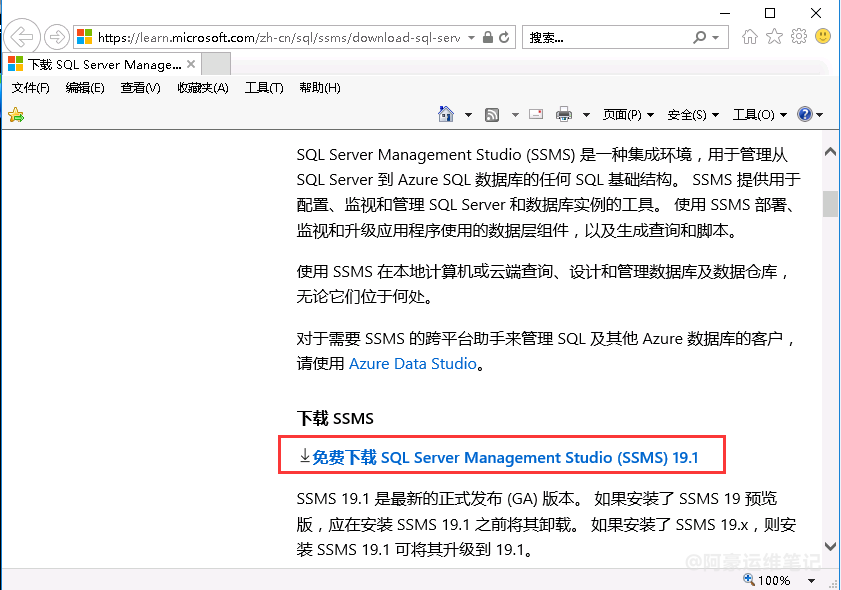
Task: Click the smiley feedback icon
Action: click(823, 36)
